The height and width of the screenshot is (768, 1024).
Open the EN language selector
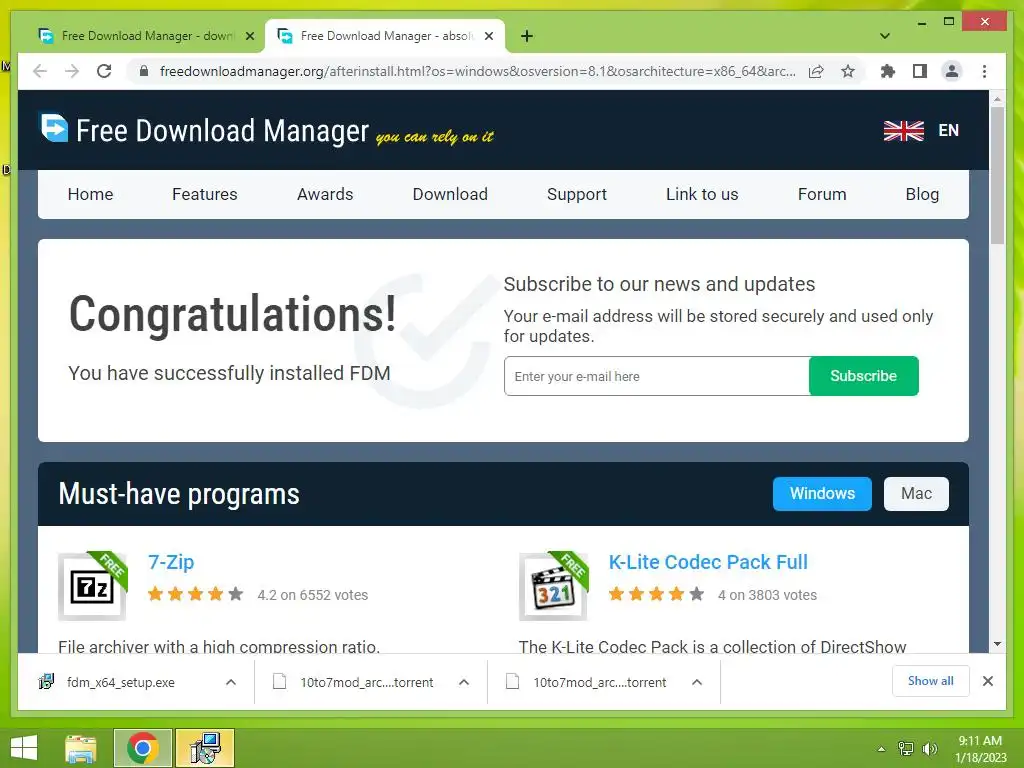(x=948, y=131)
